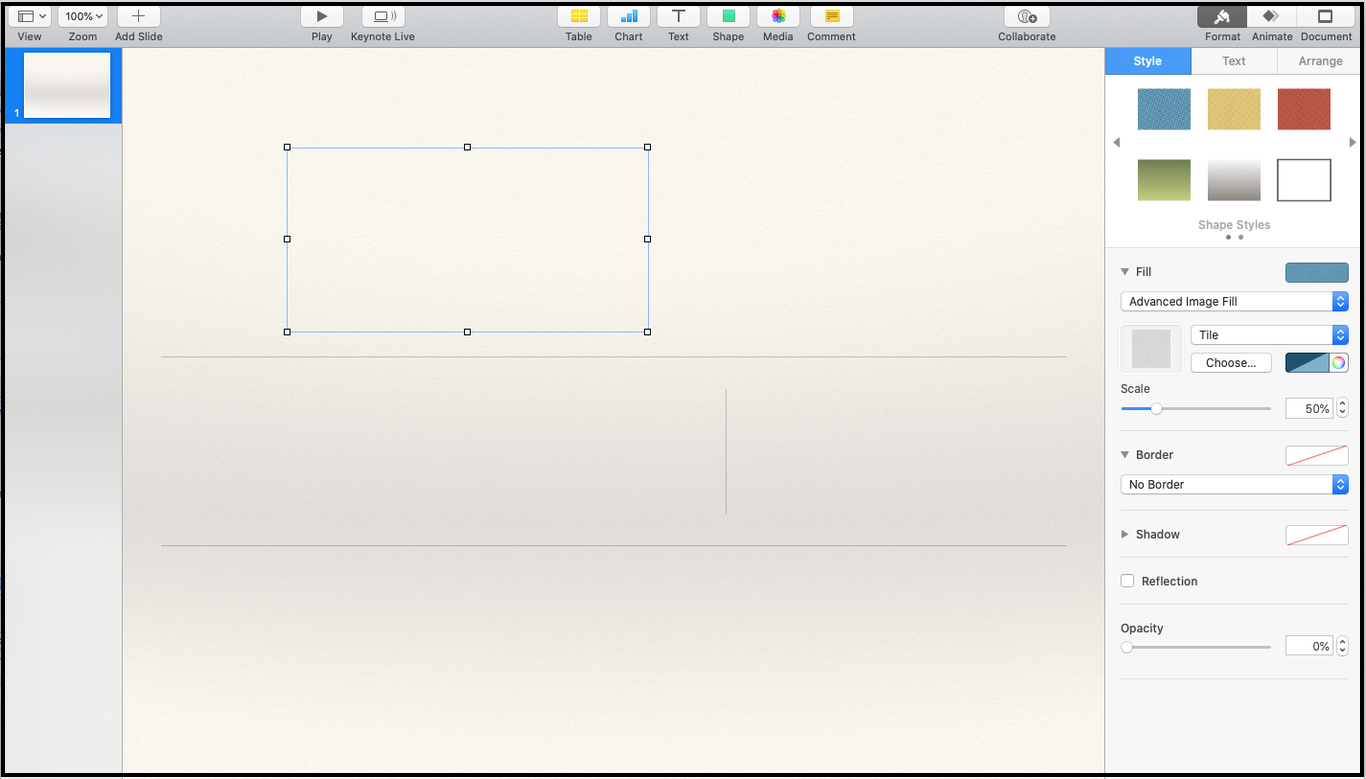Screen dimensions: 1366x779
Task: Insert a Chart from the toolbar
Action: pyautogui.click(x=628, y=17)
